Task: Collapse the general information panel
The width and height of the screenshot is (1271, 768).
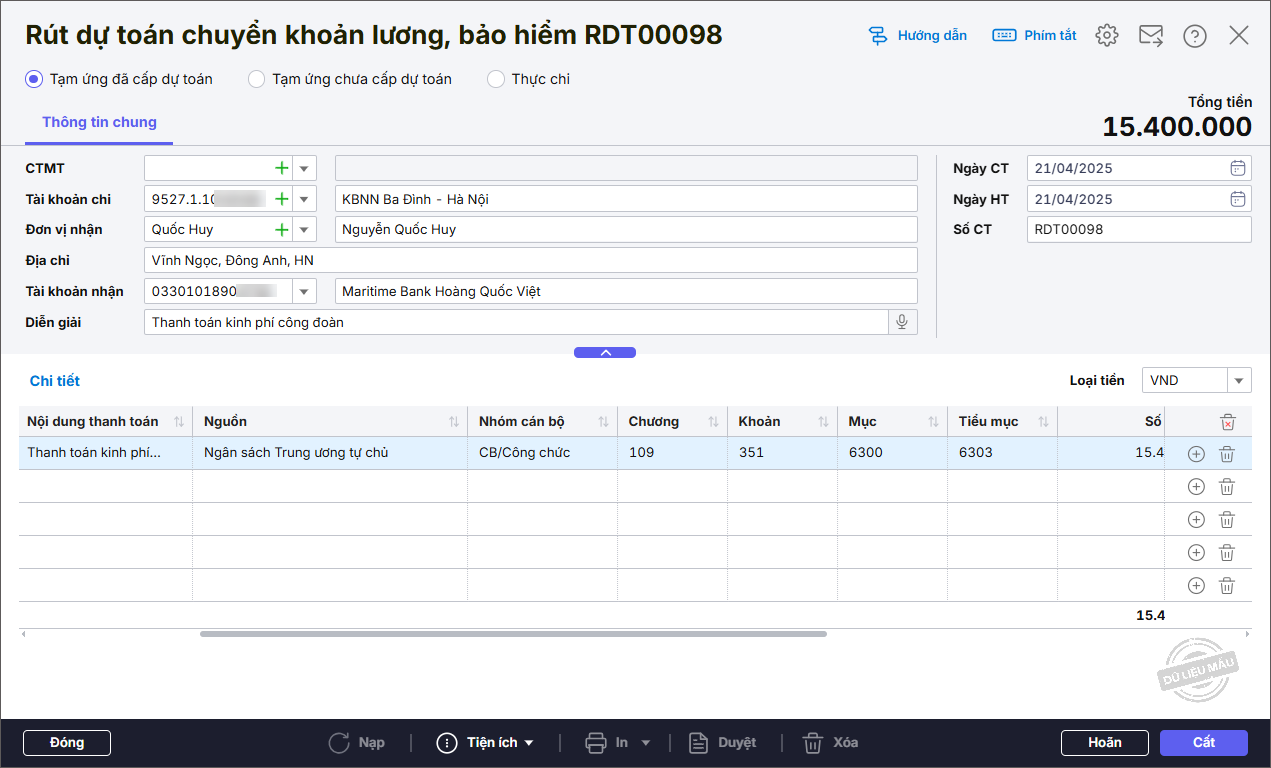Action: (x=604, y=352)
